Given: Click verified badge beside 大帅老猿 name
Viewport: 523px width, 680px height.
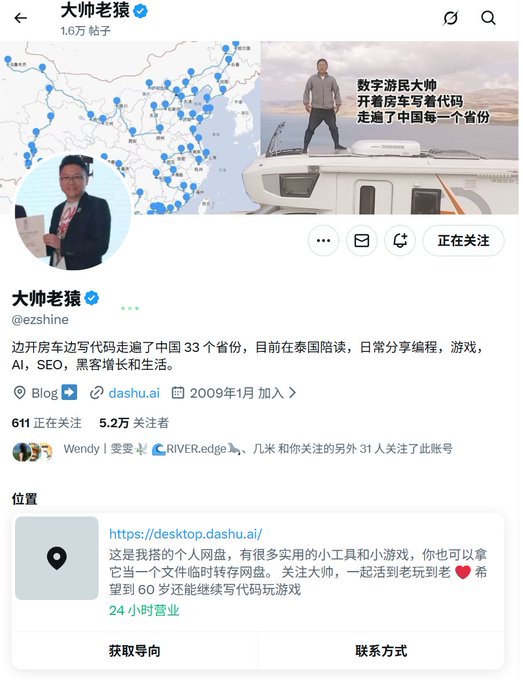Looking at the screenshot, I should [92, 298].
